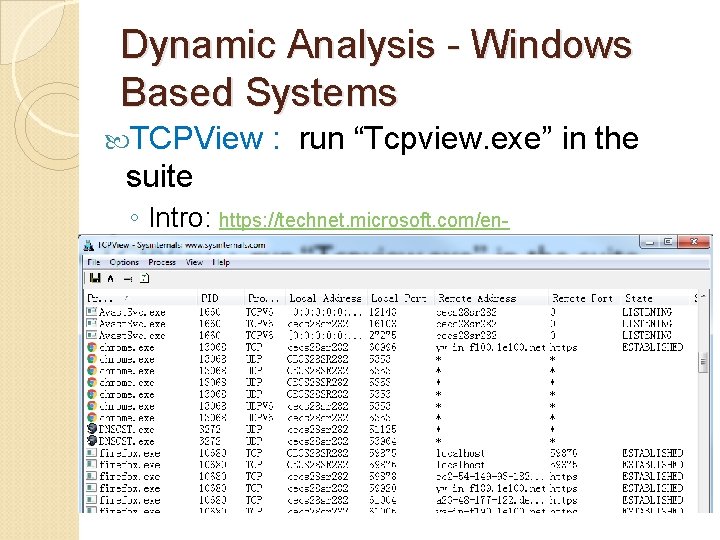Sort by the State column header
Image resolution: width=720 pixels, height=540 pixels.
click(x=655, y=298)
